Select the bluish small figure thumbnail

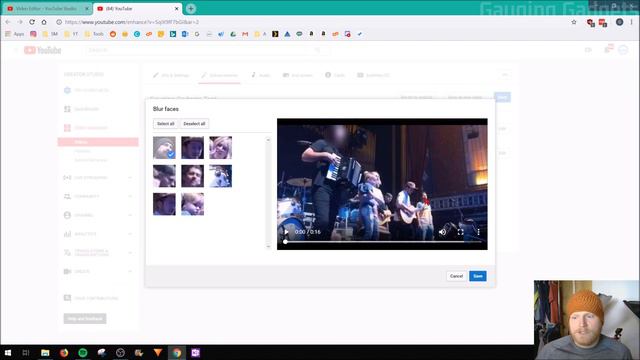[220, 176]
